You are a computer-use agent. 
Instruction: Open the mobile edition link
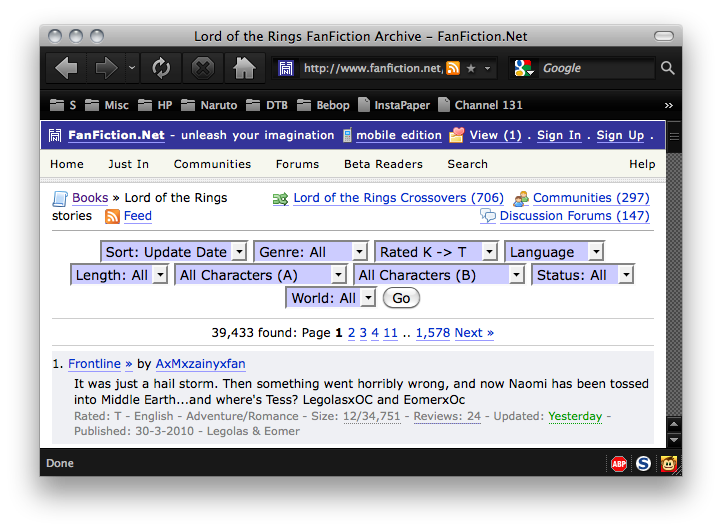coord(399,135)
